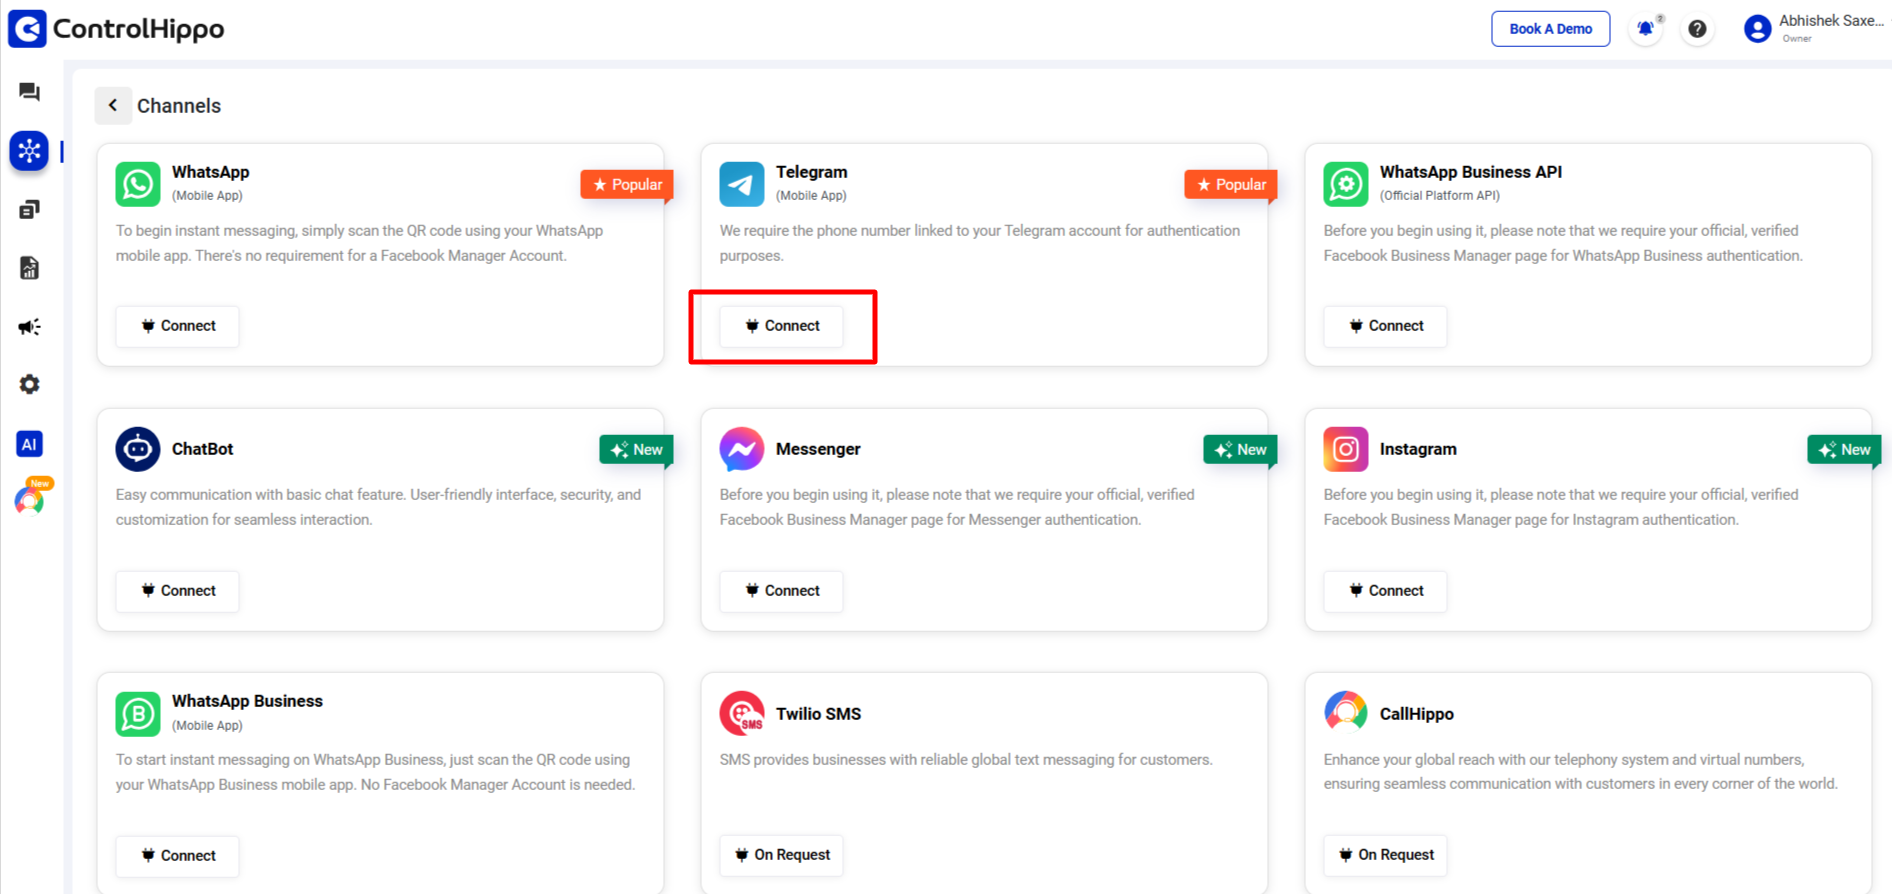Viewport: 1892px width, 894px height.
Task: Click the ChatBot channel logo
Action: 138,449
